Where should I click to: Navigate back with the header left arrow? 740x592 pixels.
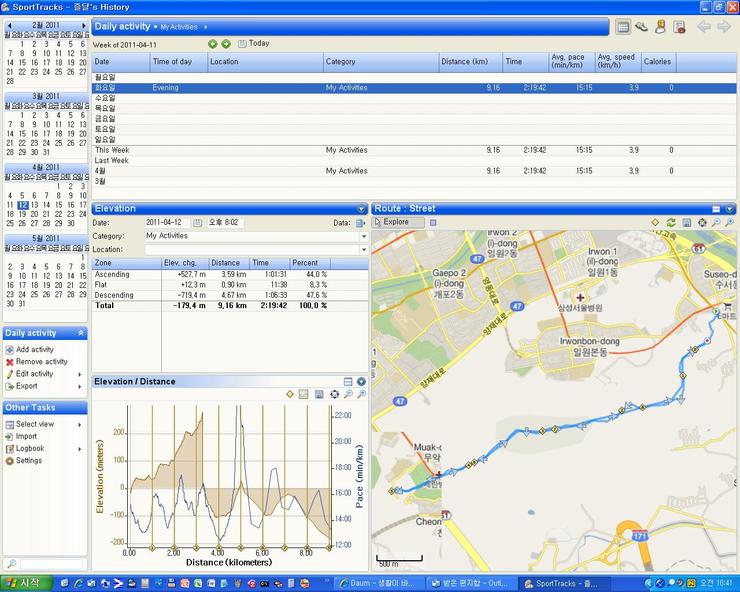pyautogui.click(x=704, y=27)
